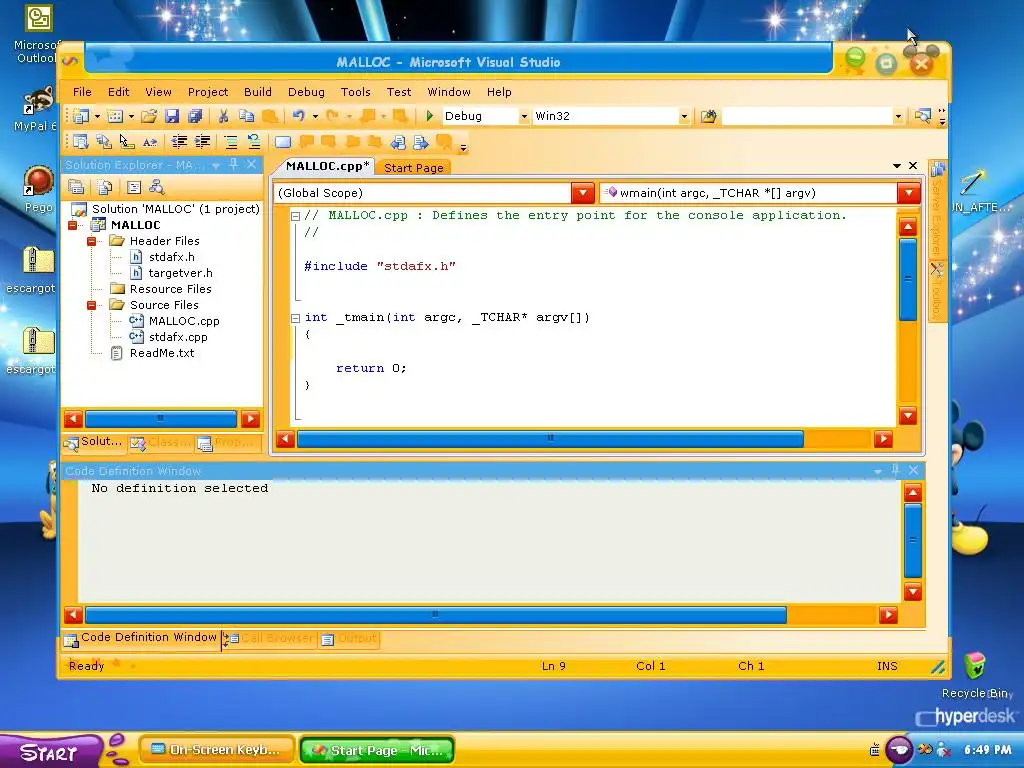Screen dimensions: 1024x768
Task: Switch to the Start Page tab
Action: point(413,168)
